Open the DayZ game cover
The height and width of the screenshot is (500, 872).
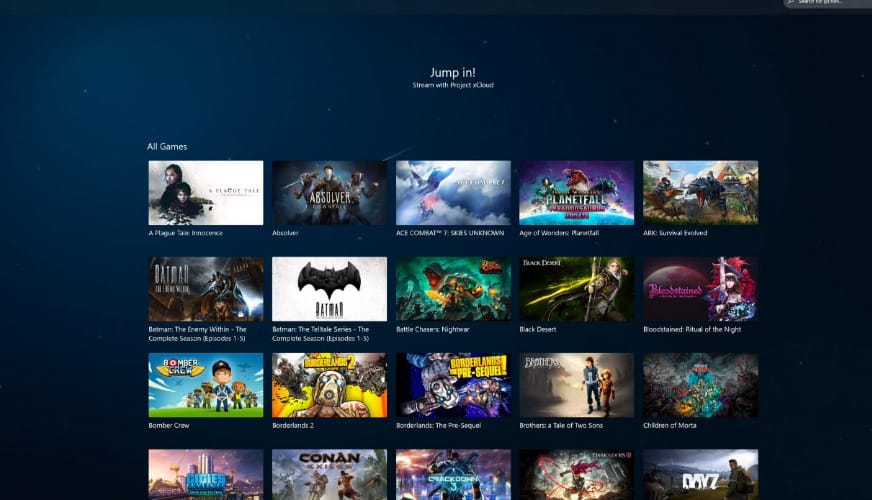(701, 474)
